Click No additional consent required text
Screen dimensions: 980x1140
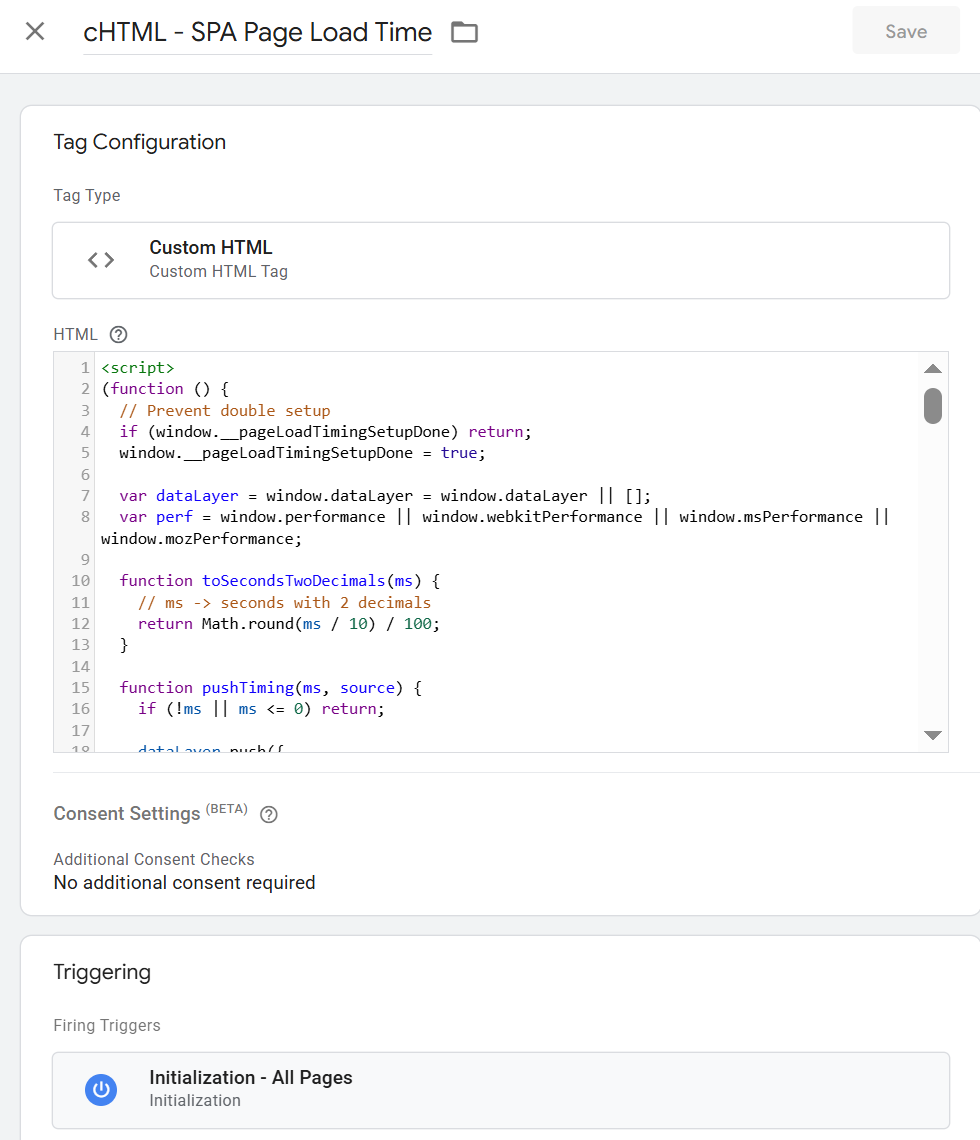(185, 883)
